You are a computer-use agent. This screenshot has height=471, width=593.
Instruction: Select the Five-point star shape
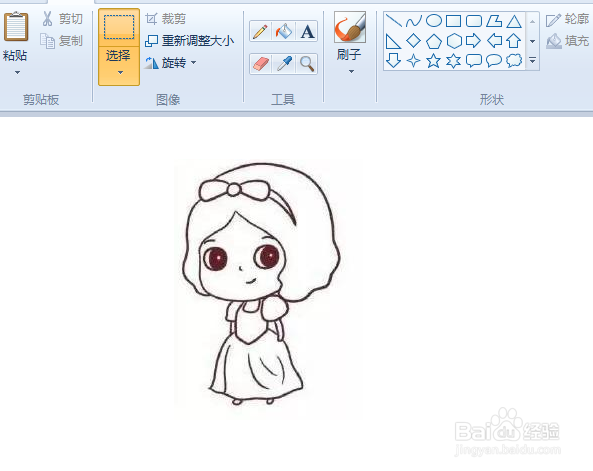pos(433,61)
